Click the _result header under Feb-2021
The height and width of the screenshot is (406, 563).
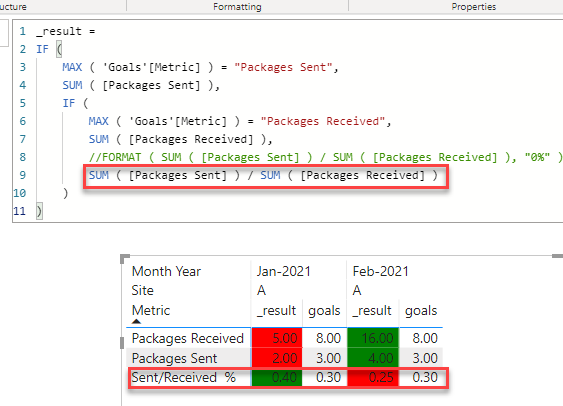click(372, 311)
